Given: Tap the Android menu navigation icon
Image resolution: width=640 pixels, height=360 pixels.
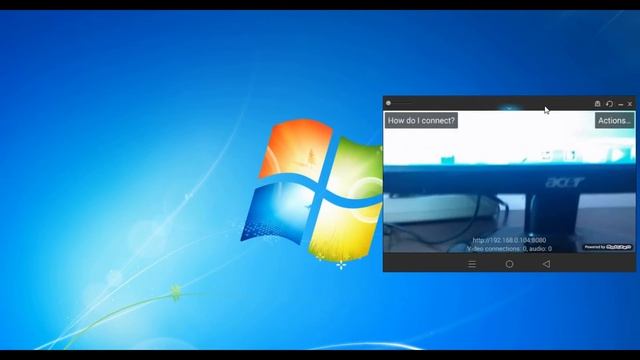Looking at the screenshot, I should tap(472, 264).
